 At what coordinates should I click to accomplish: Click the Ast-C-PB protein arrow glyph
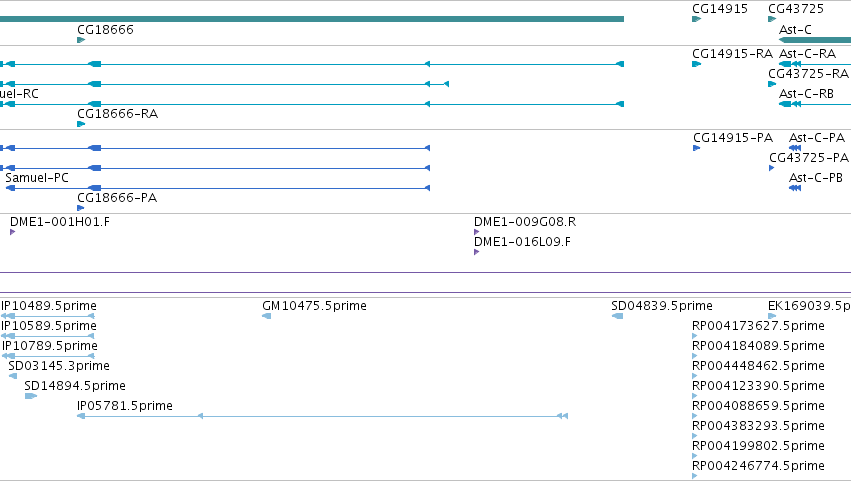[795, 188]
